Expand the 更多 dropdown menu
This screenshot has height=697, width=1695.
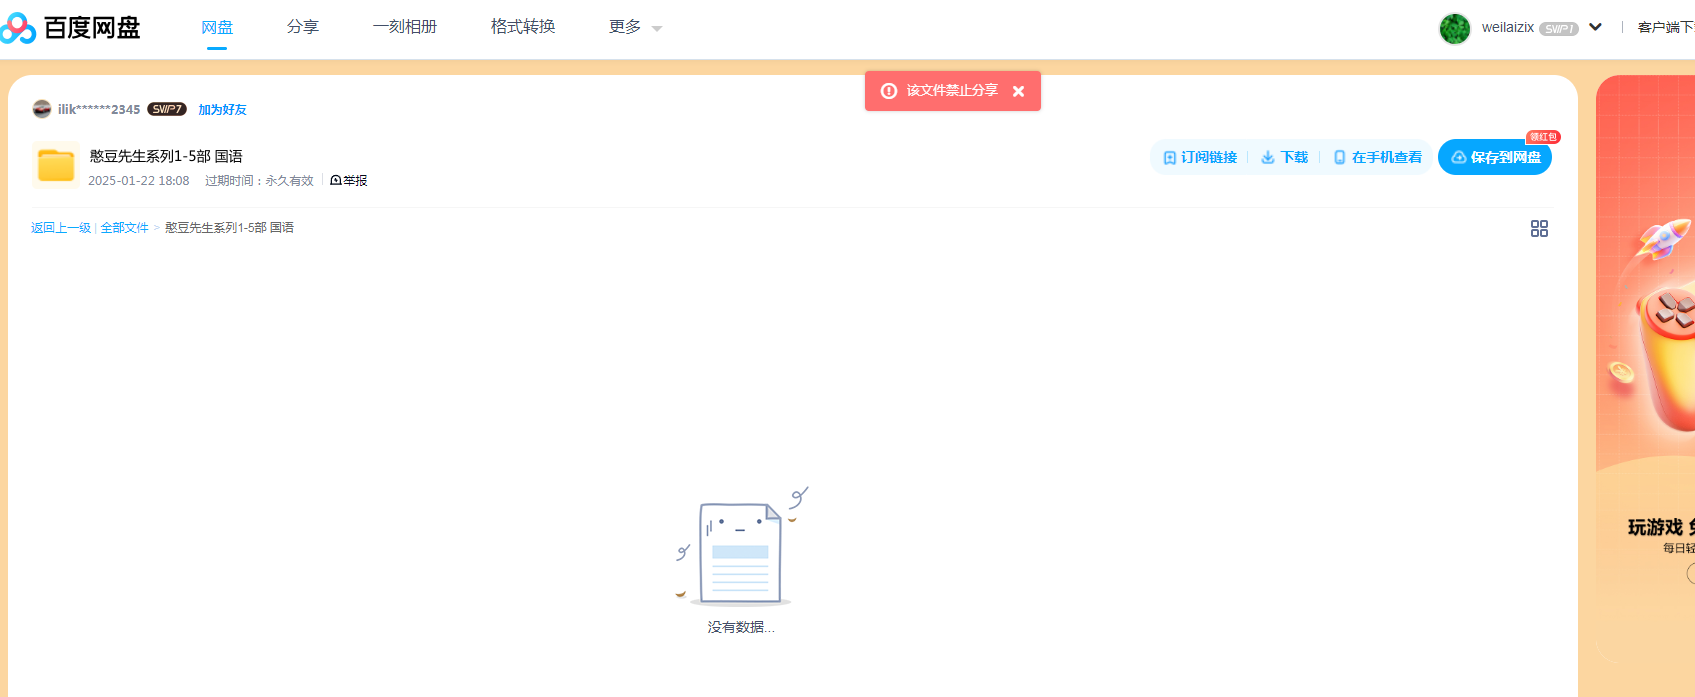click(635, 27)
